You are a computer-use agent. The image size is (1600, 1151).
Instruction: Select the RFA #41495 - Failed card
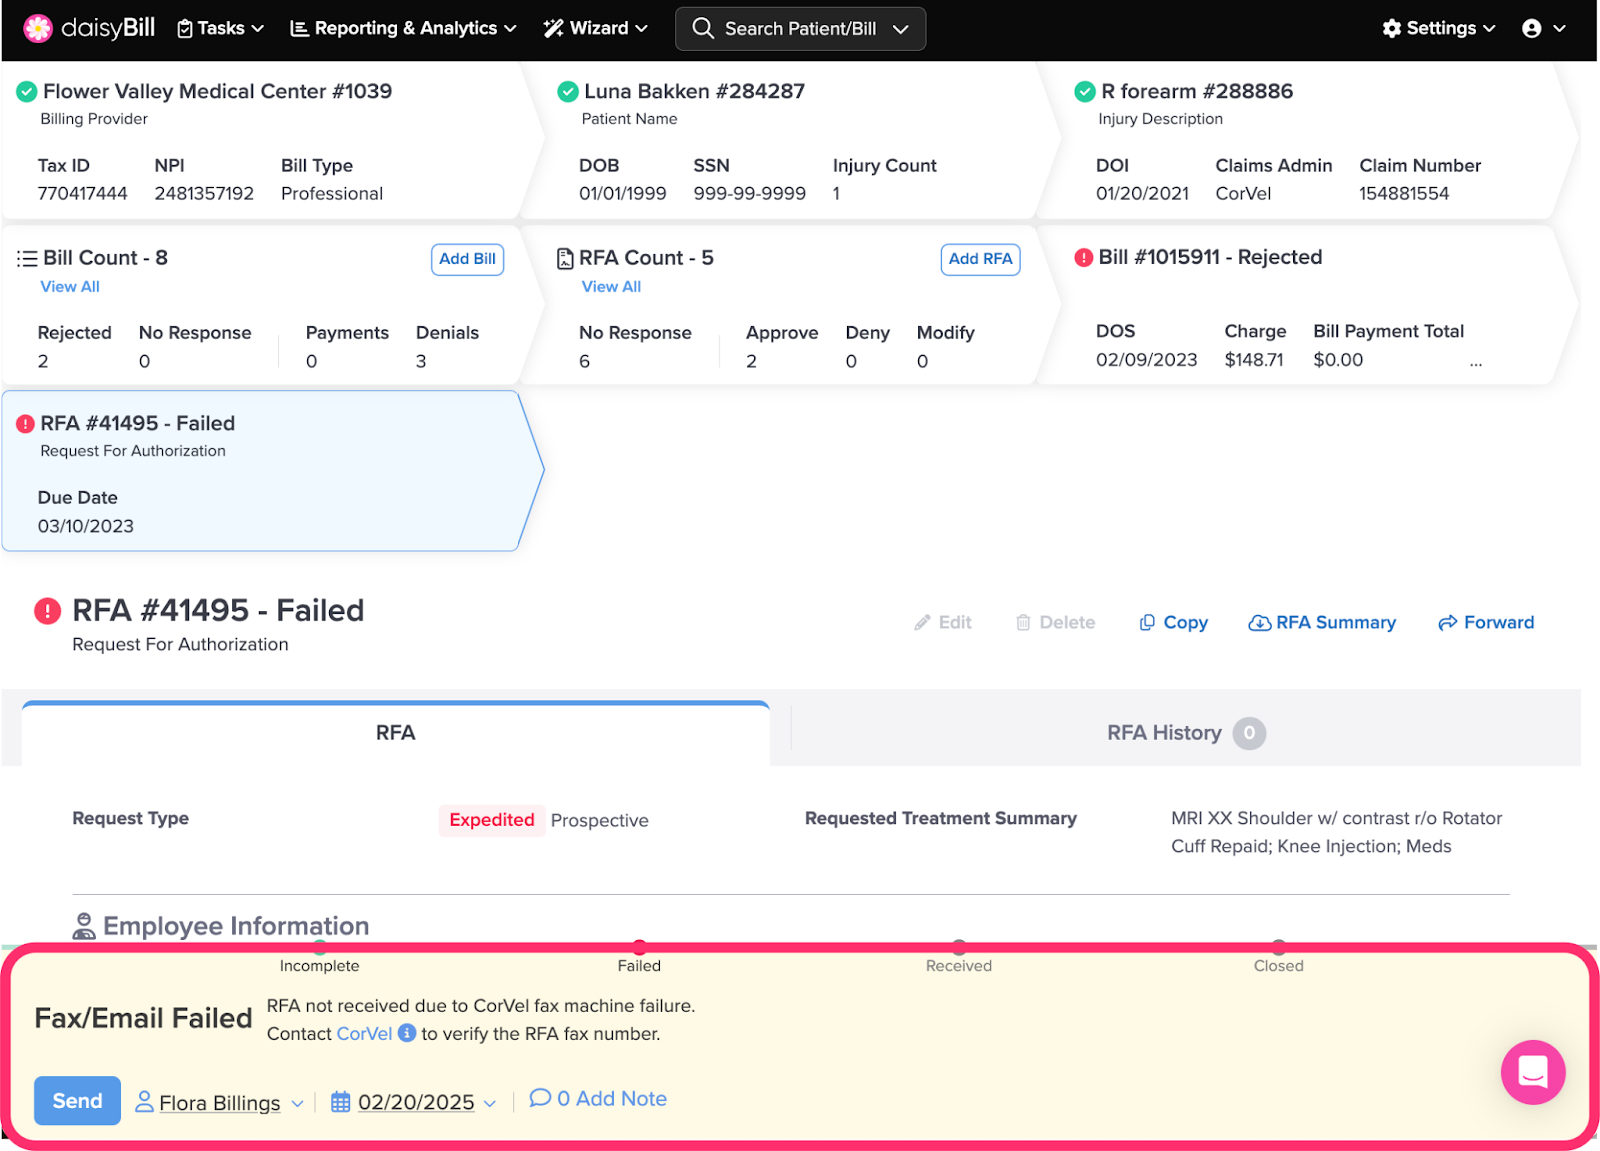[x=272, y=471]
